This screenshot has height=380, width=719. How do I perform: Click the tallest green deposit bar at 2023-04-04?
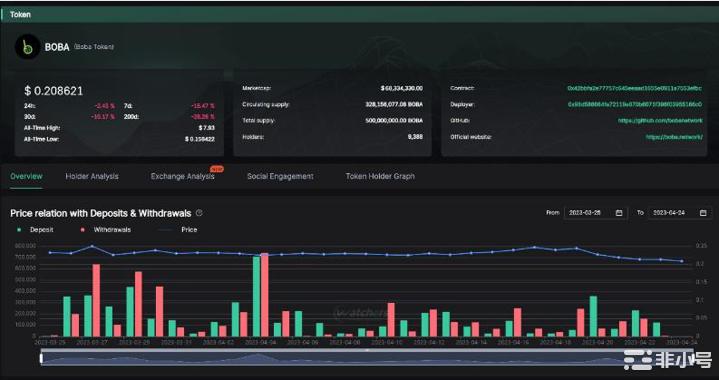257,297
